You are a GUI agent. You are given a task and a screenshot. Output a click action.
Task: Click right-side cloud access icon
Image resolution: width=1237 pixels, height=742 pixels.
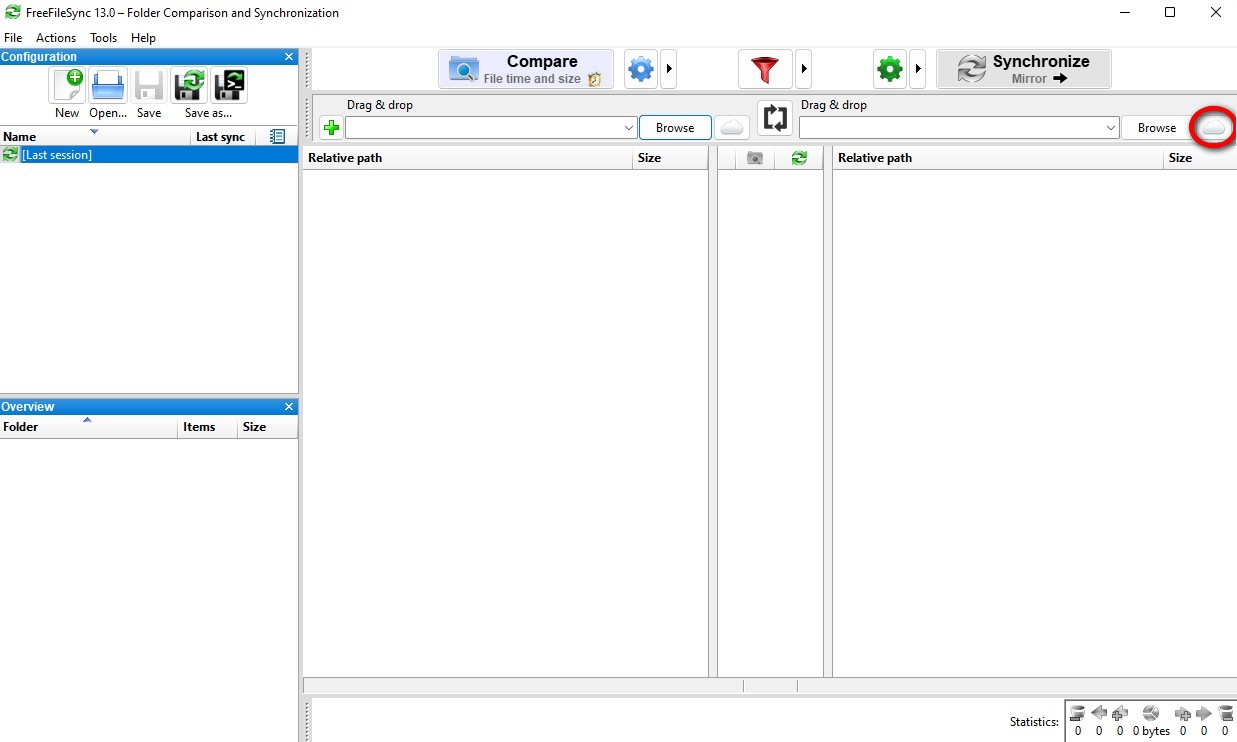tap(1213, 128)
